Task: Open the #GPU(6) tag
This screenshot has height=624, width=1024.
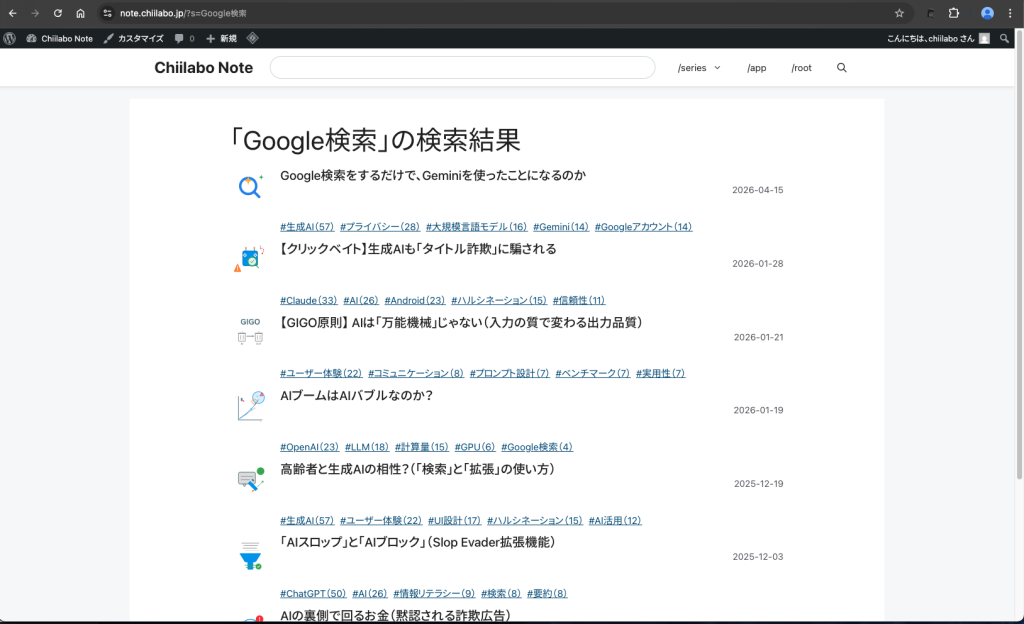Action: click(475, 448)
